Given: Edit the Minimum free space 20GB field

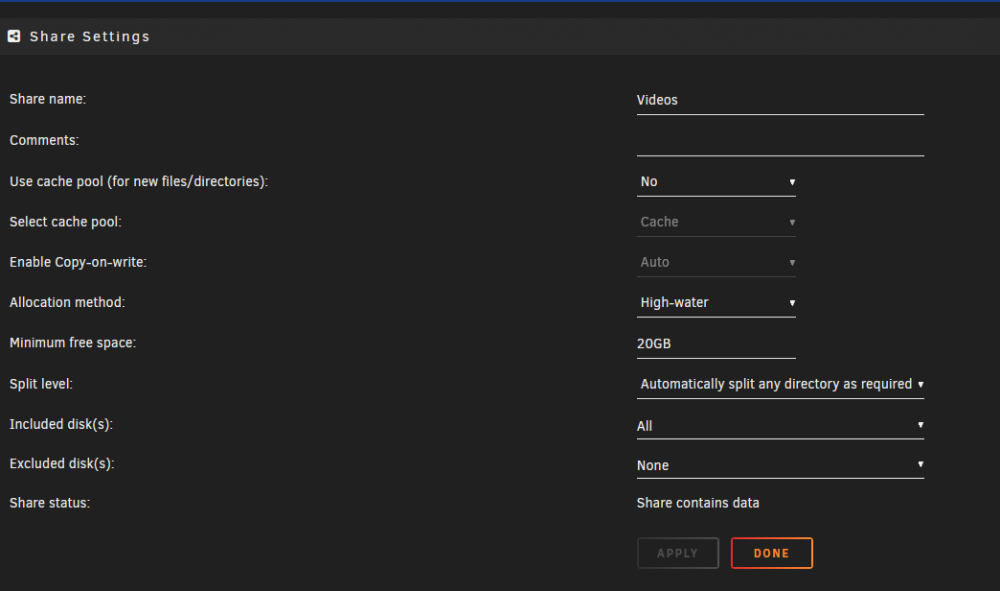Looking at the screenshot, I should 716,344.
